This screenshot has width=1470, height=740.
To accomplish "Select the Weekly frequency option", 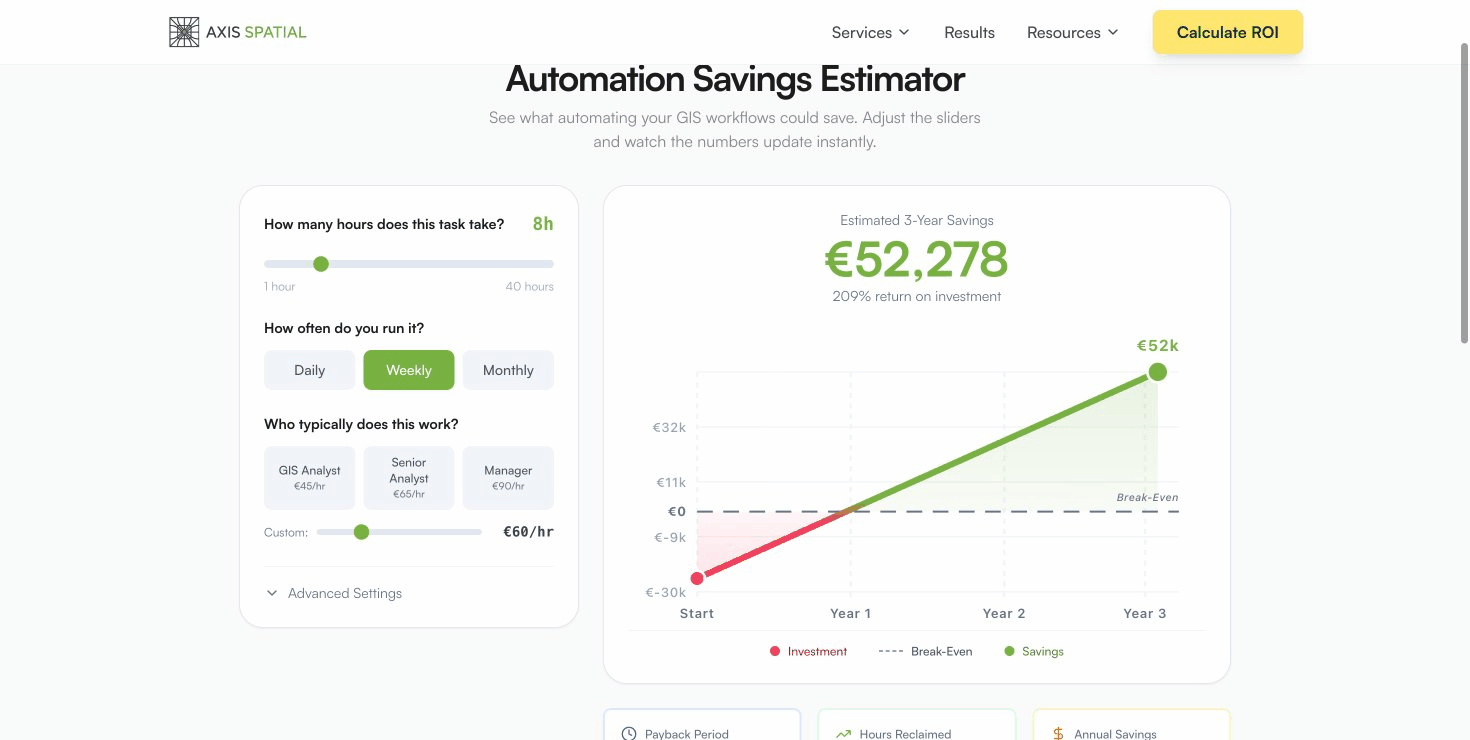I will (408, 370).
